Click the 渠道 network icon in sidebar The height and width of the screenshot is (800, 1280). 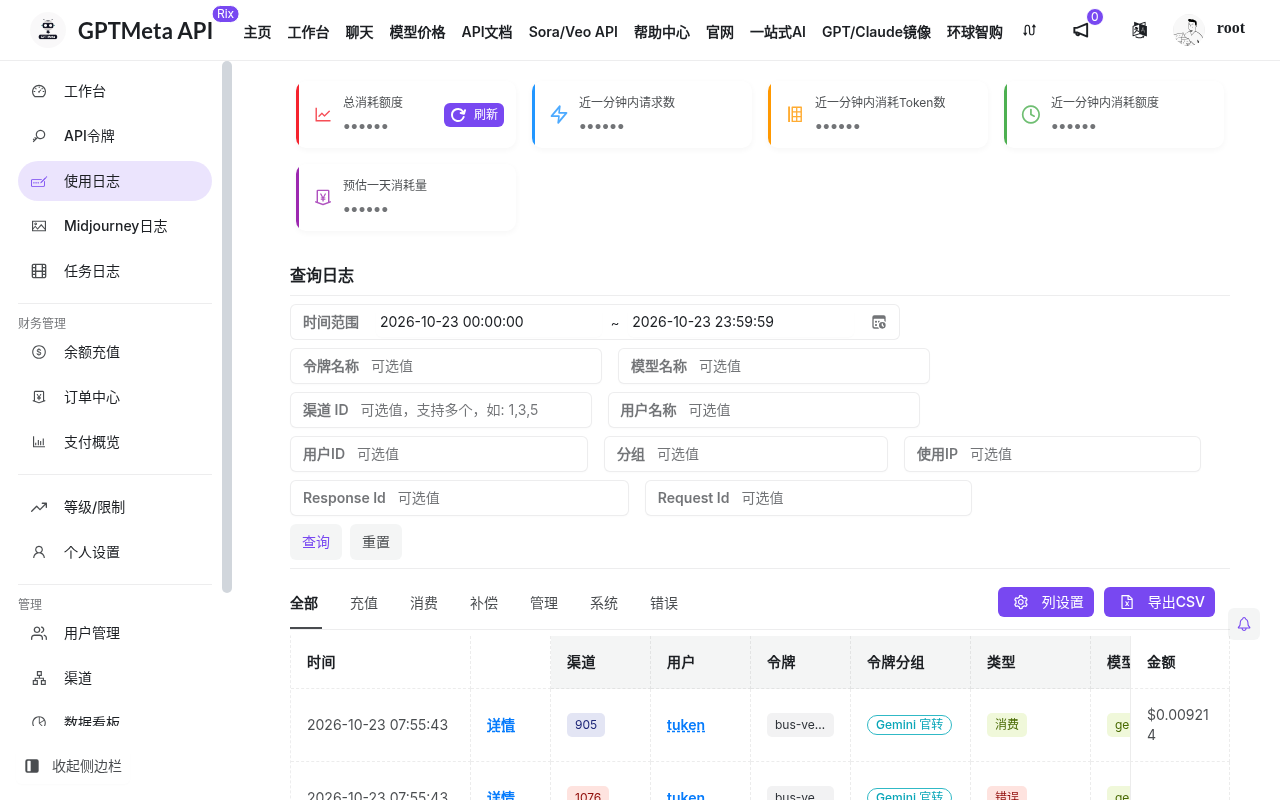click(x=39, y=678)
